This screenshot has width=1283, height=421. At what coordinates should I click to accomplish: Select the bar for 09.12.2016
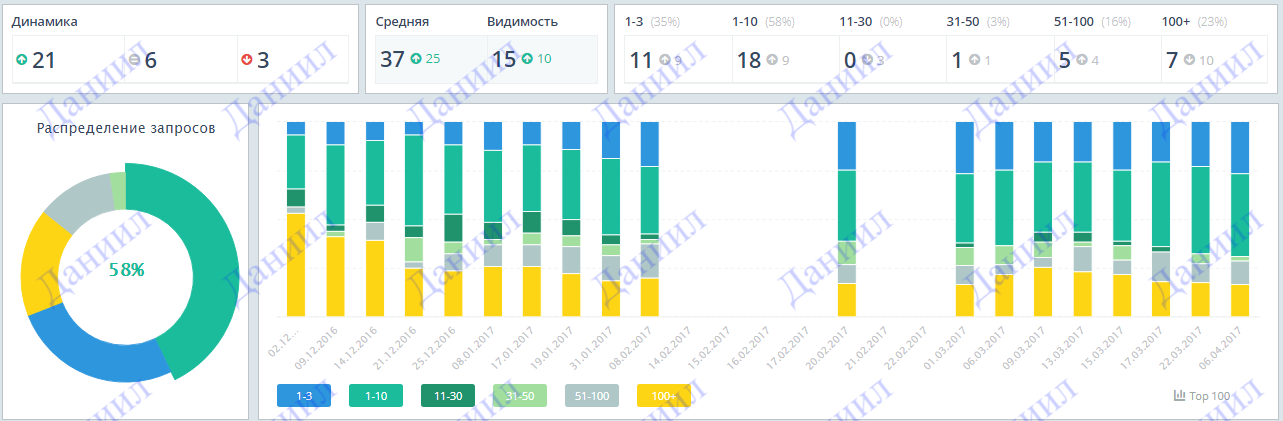(335, 220)
